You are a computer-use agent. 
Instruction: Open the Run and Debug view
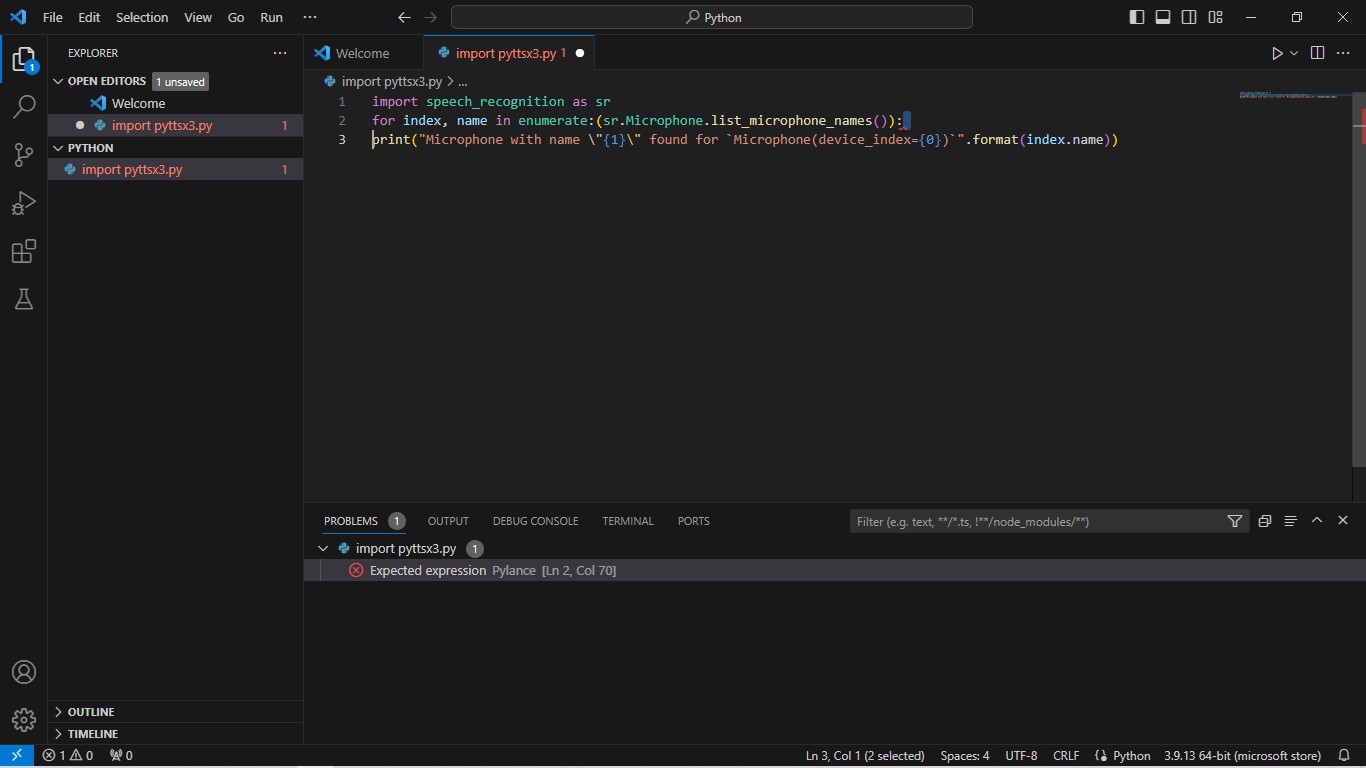(x=24, y=203)
